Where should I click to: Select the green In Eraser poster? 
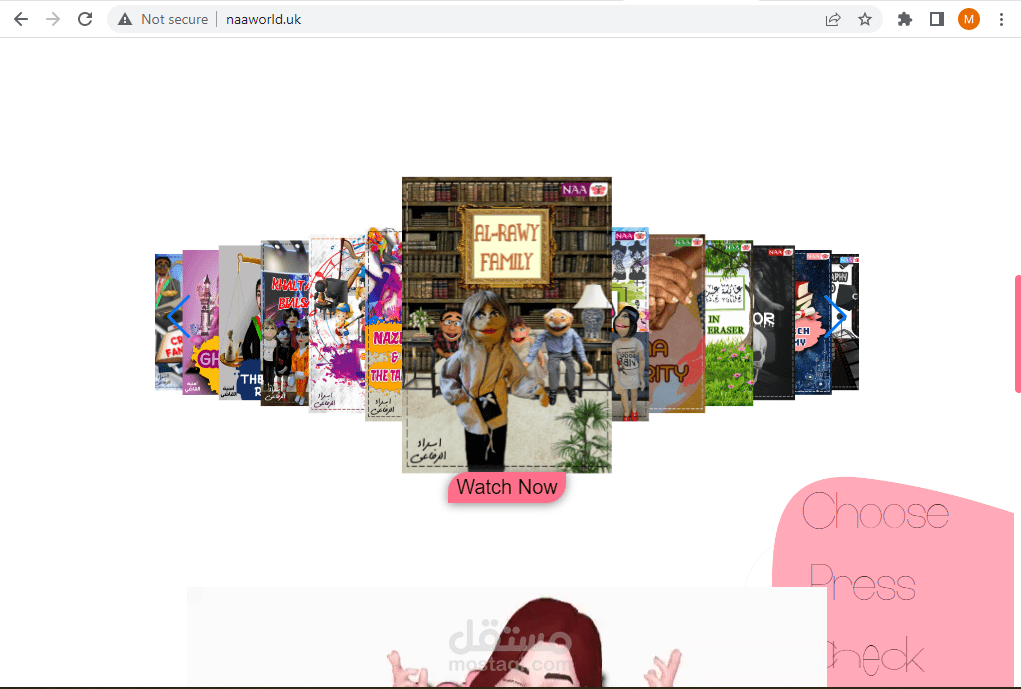coord(729,322)
